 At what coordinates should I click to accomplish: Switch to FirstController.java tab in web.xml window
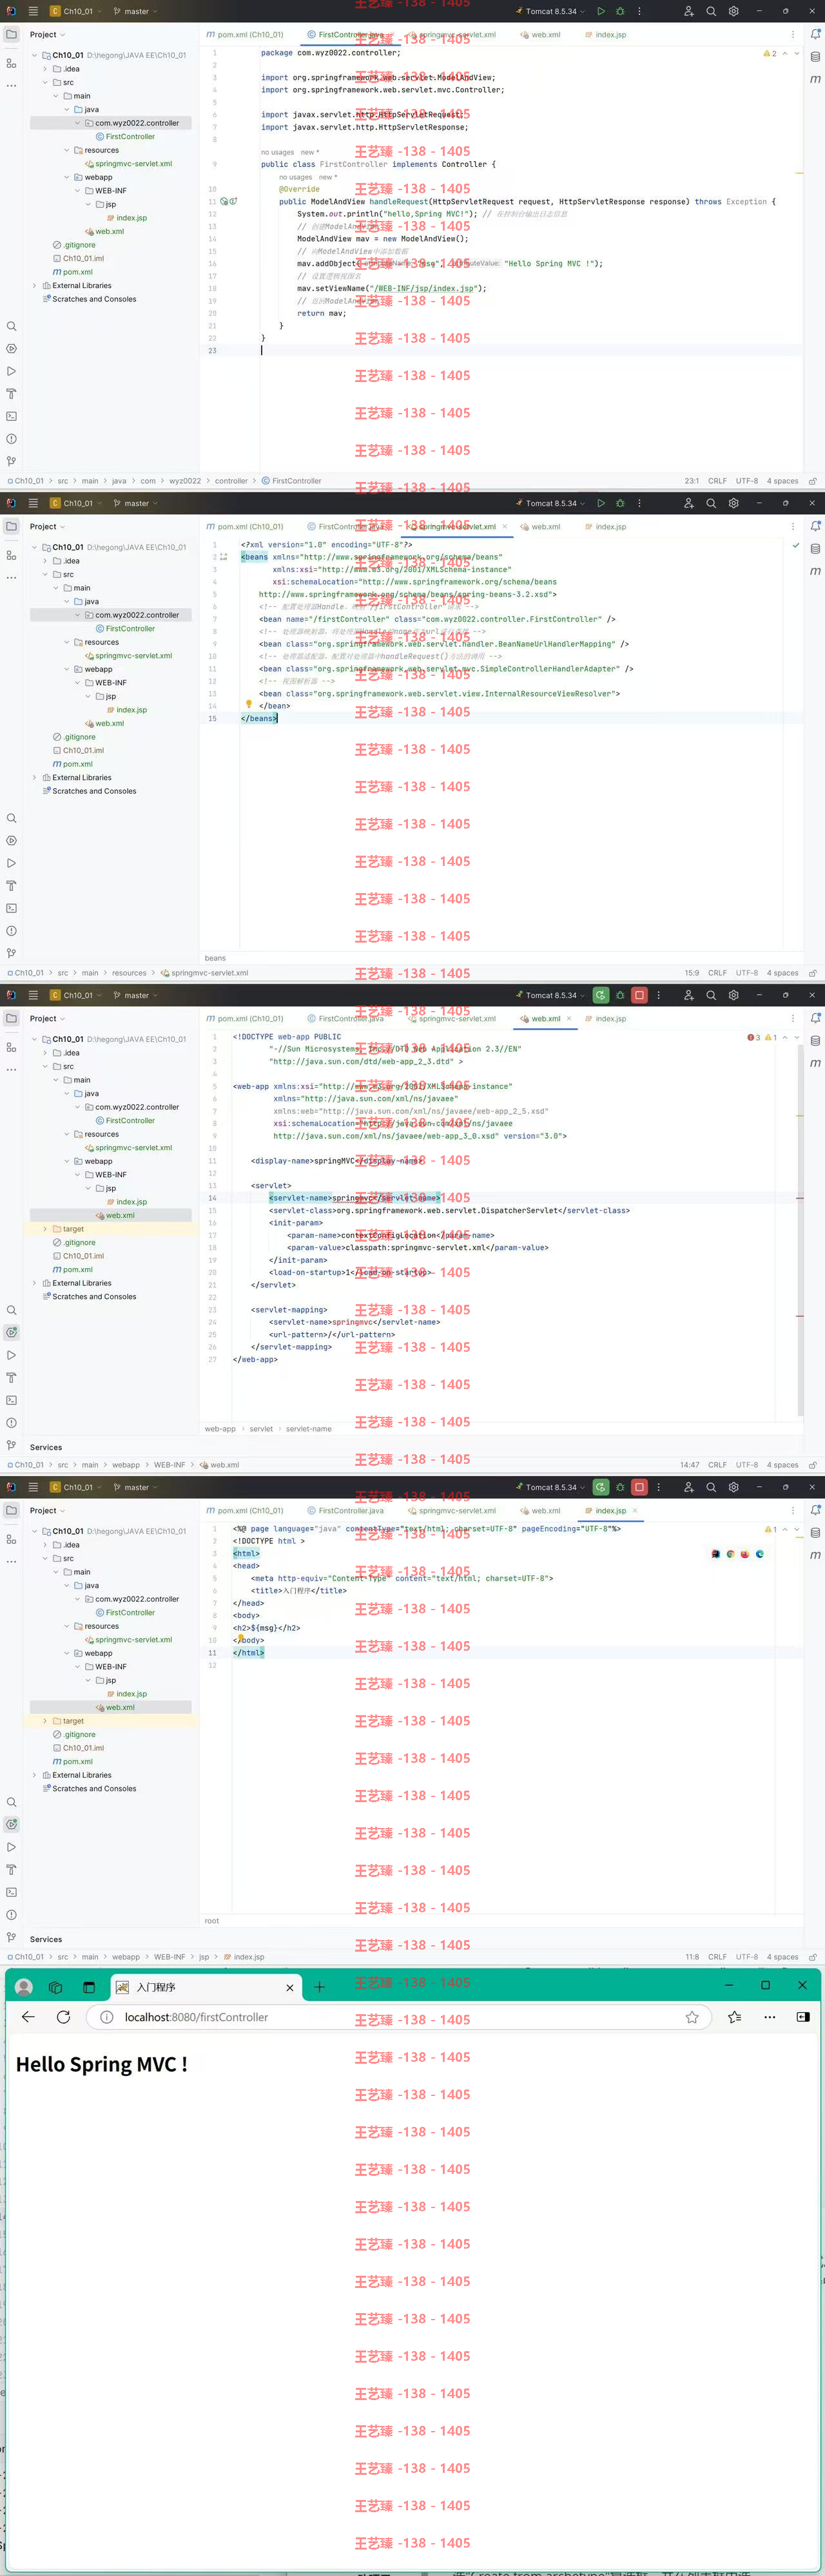(345, 1018)
